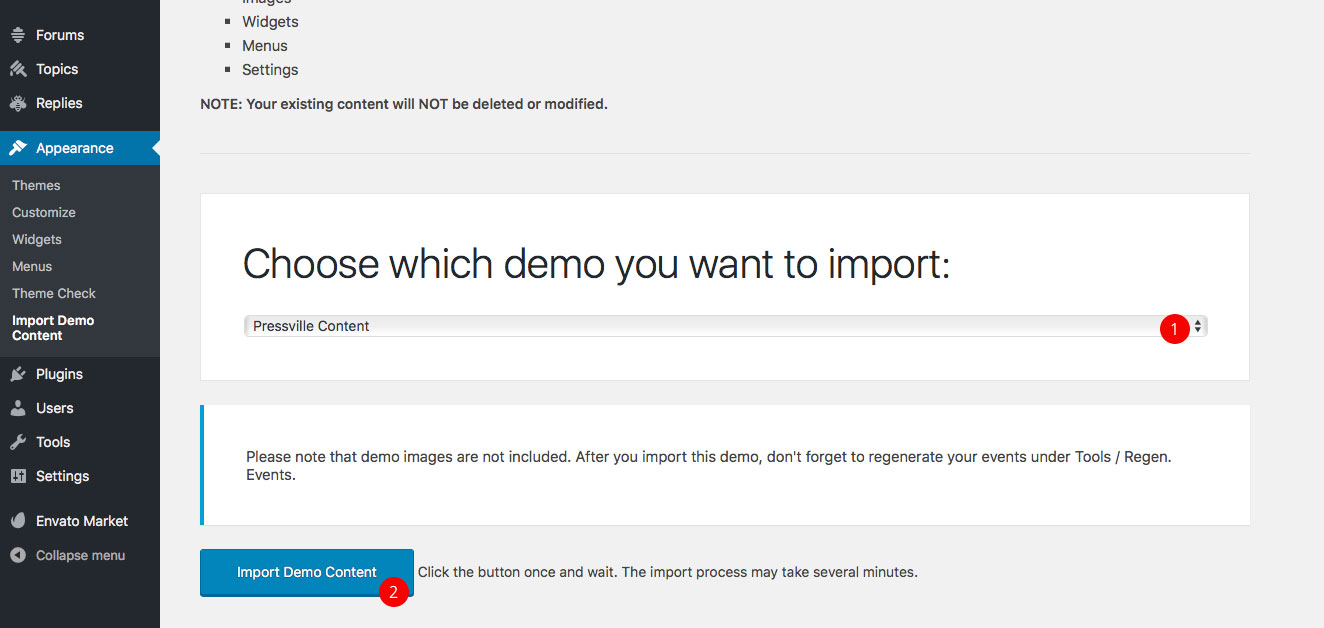Click the Plugins plug icon

(18, 374)
